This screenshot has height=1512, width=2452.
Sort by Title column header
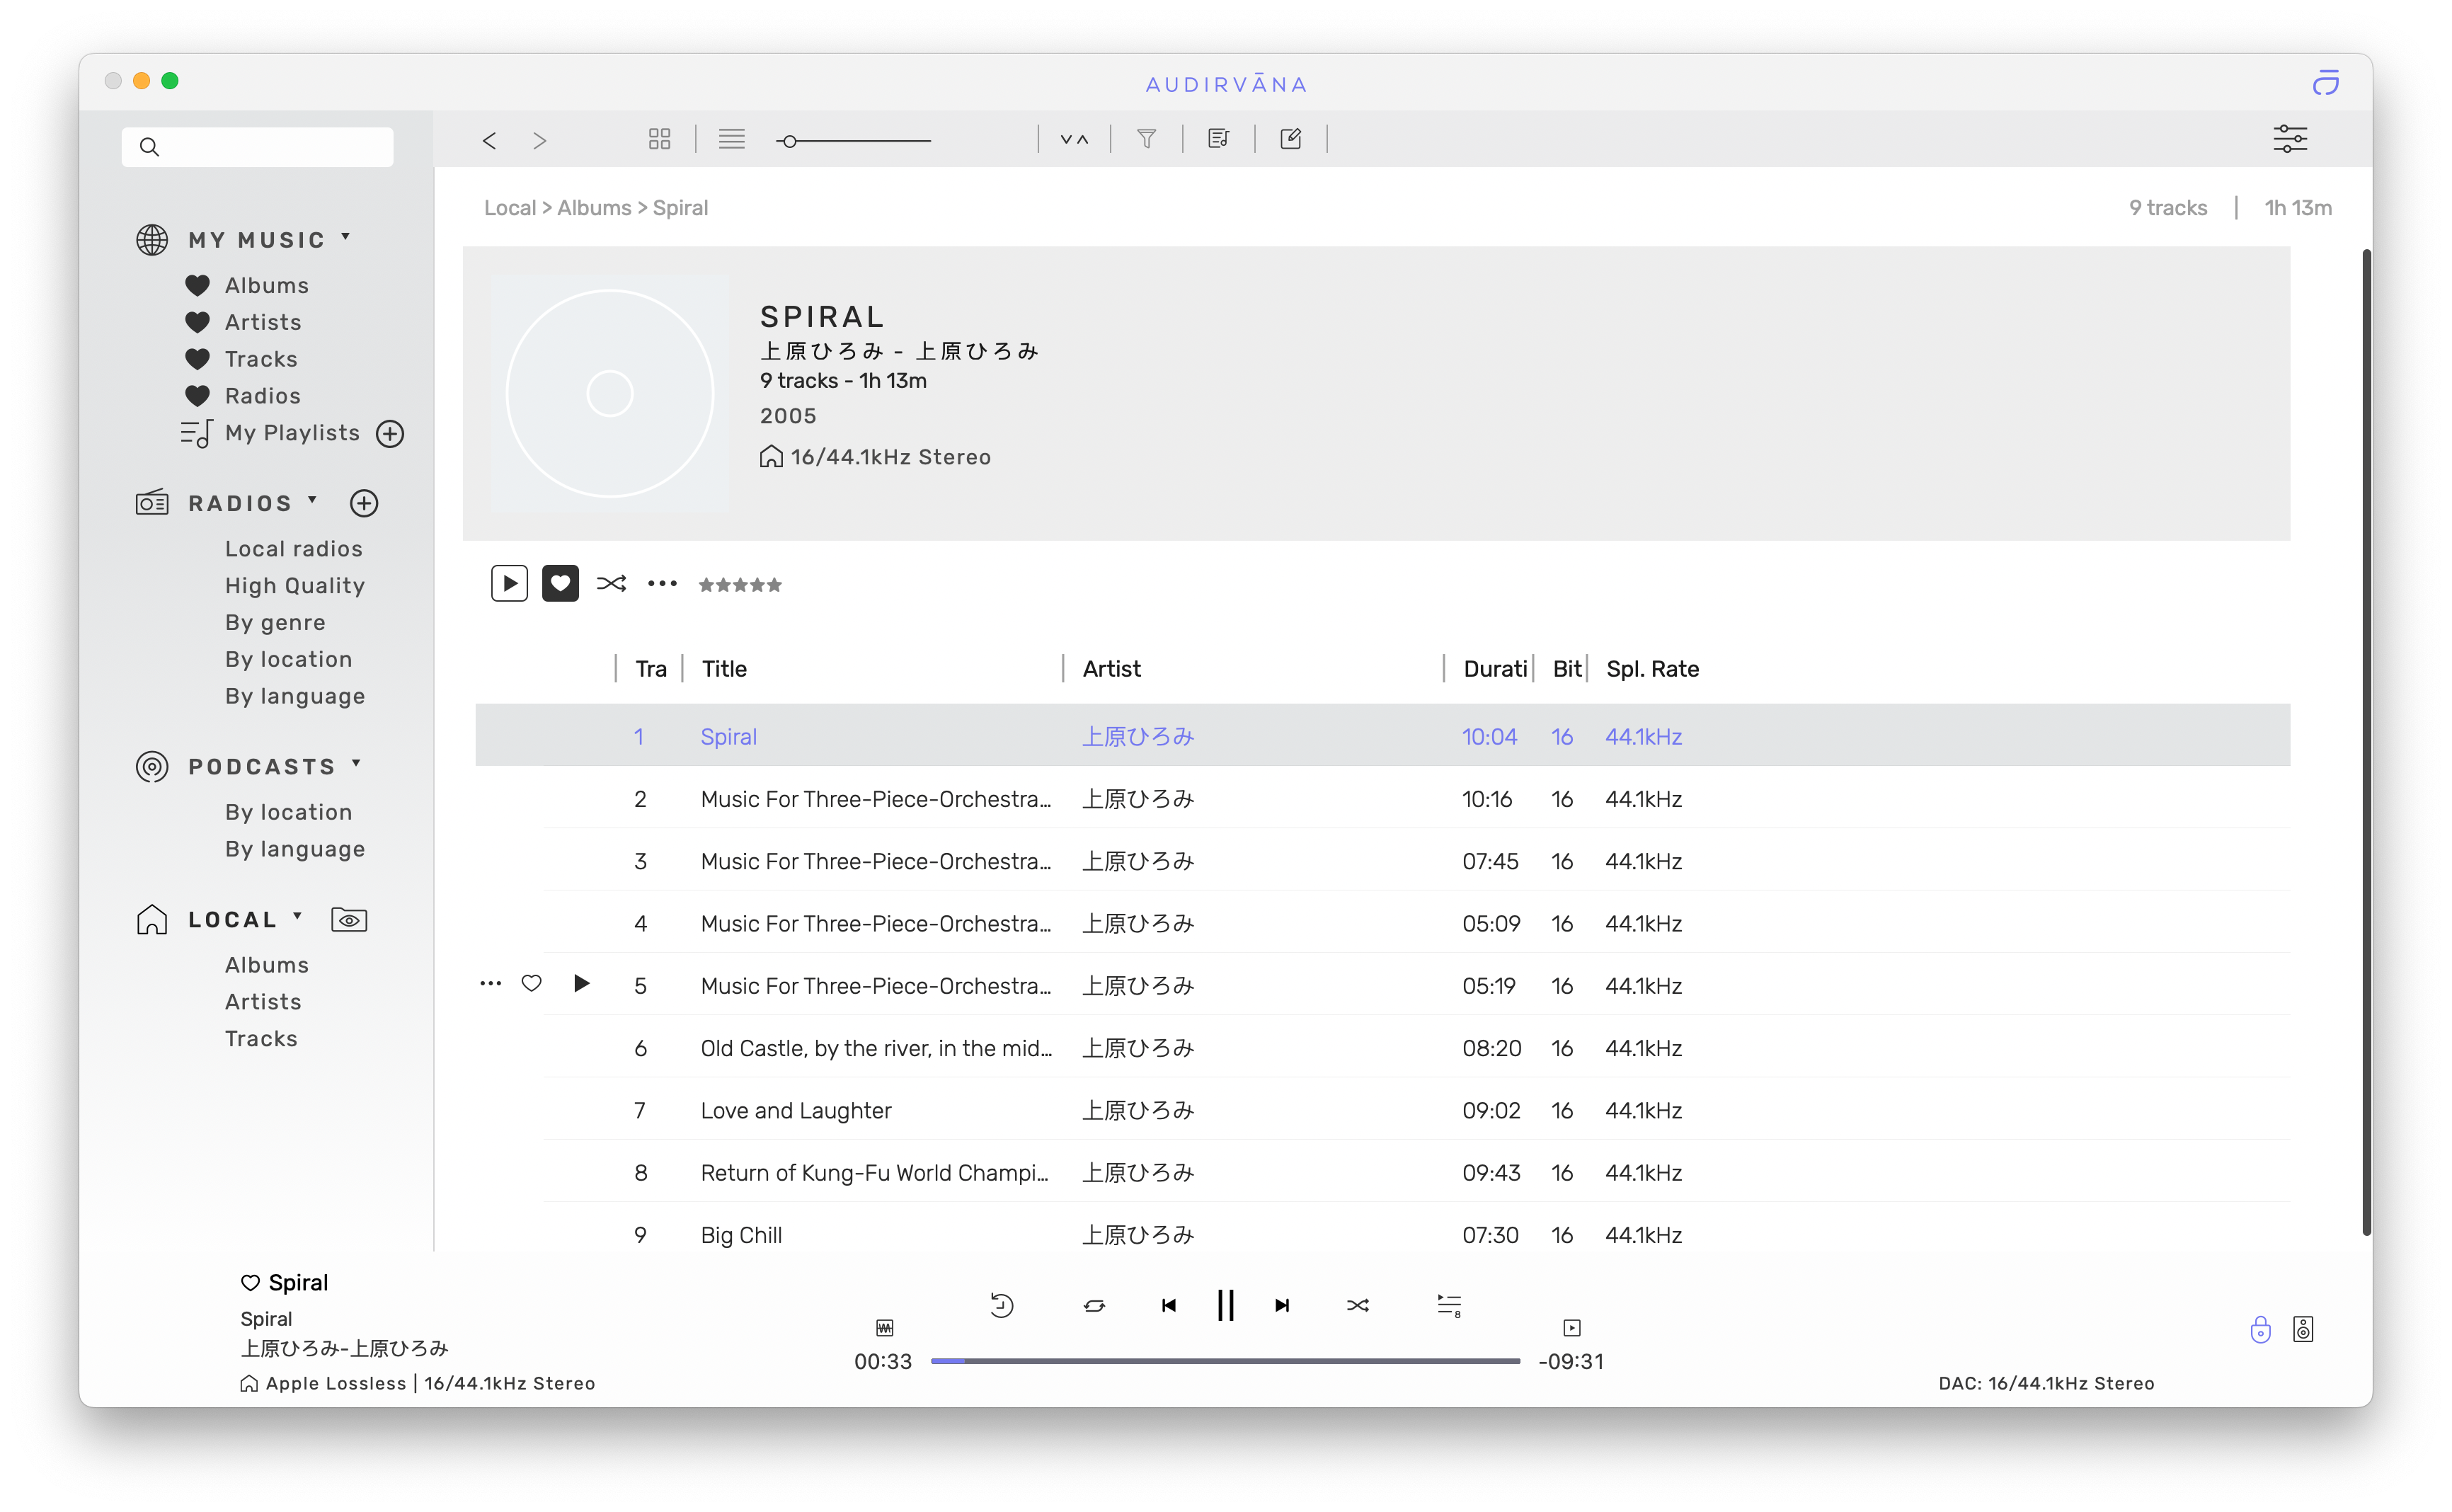point(724,669)
